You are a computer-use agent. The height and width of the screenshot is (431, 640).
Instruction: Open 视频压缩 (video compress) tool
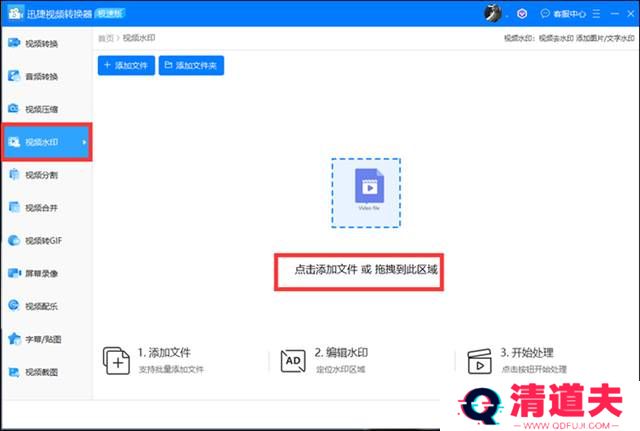pos(40,110)
